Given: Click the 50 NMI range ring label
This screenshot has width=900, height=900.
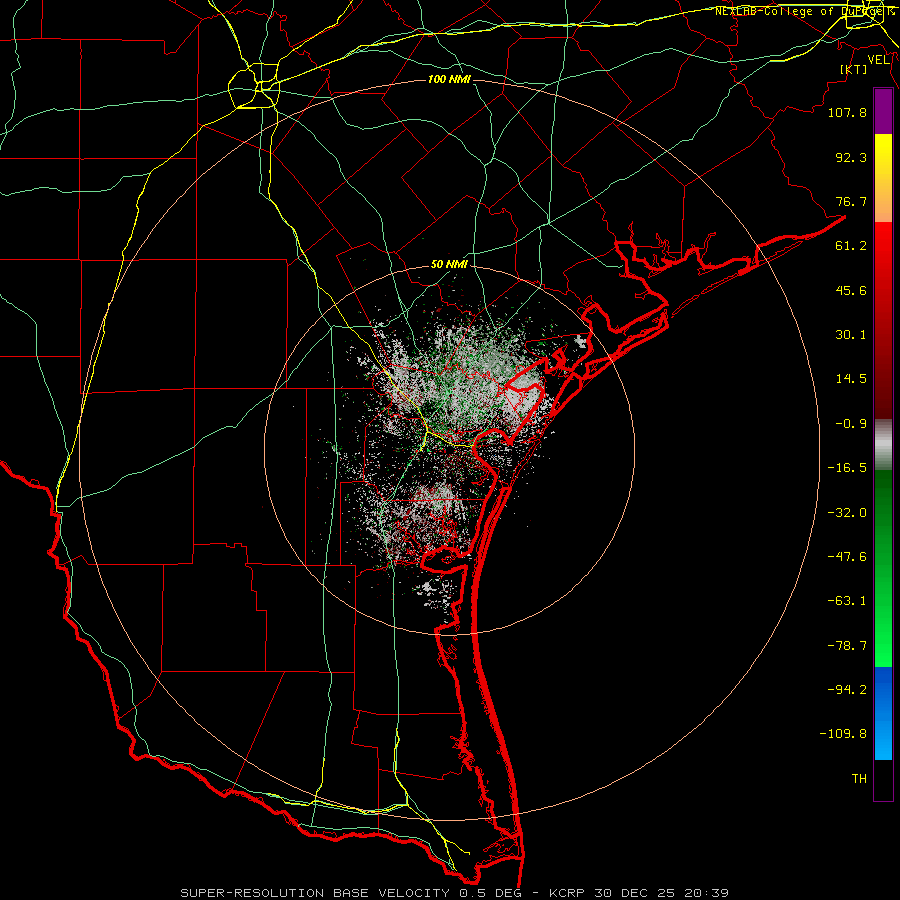Looking at the screenshot, I should click(x=449, y=265).
